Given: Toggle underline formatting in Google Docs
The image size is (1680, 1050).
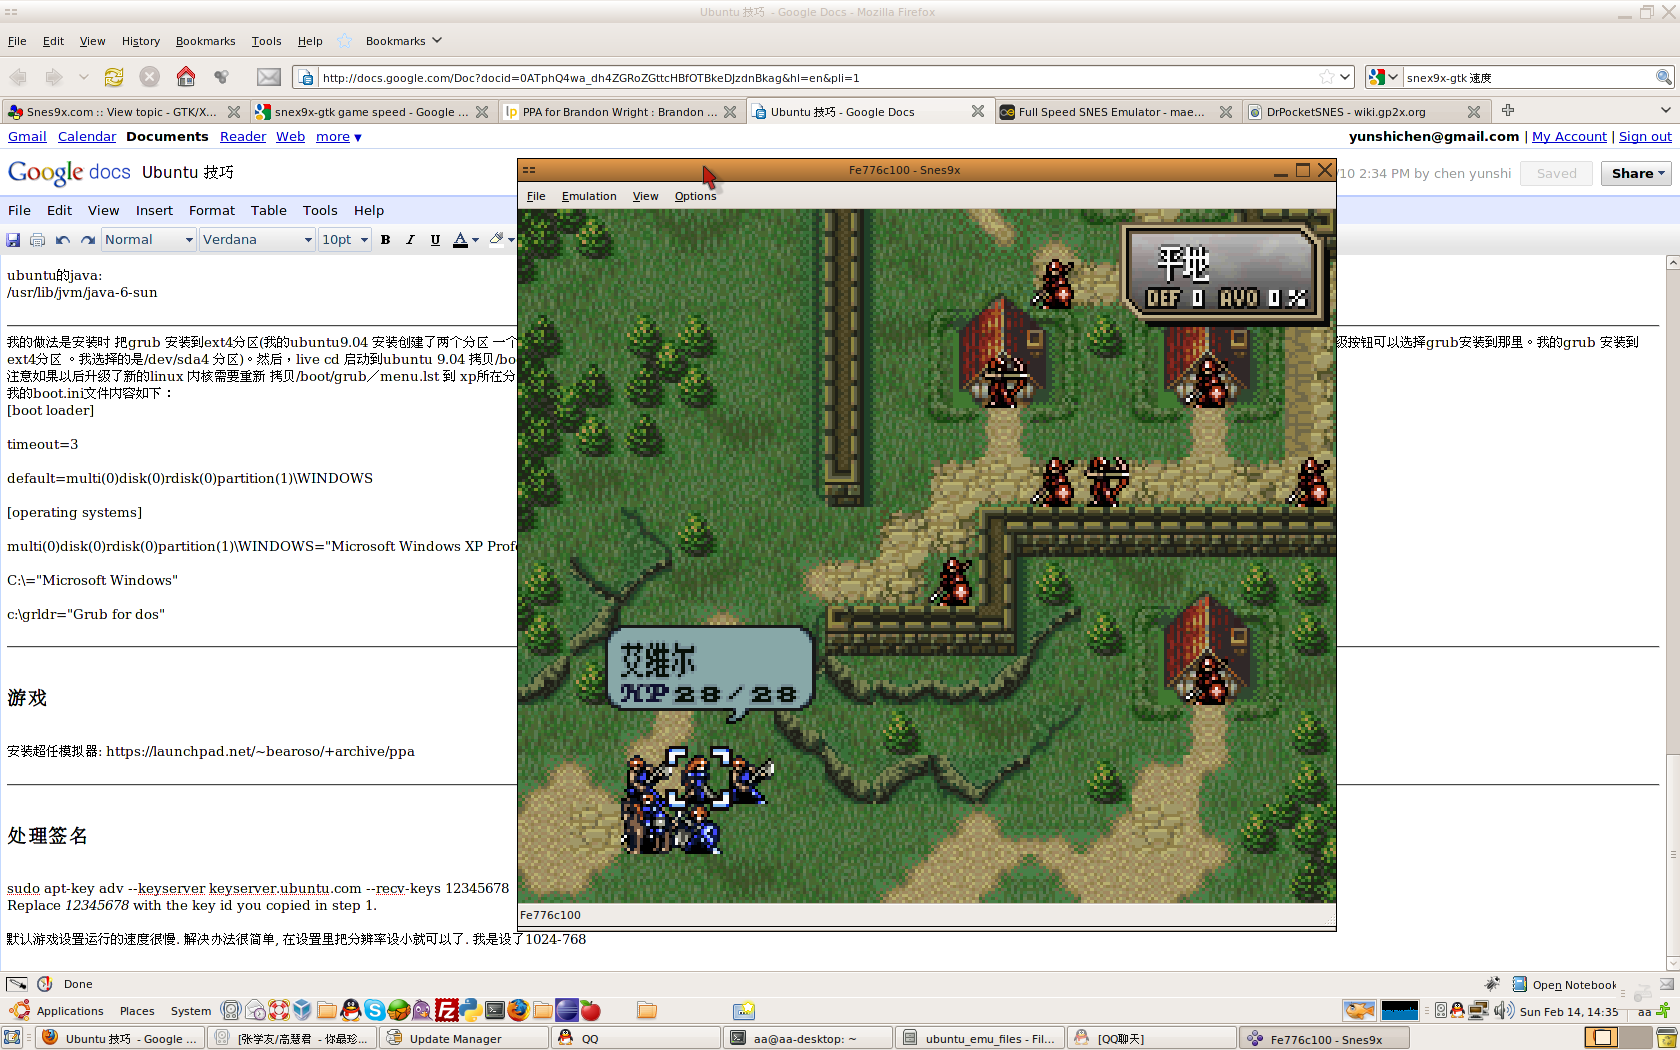Looking at the screenshot, I should [435, 240].
